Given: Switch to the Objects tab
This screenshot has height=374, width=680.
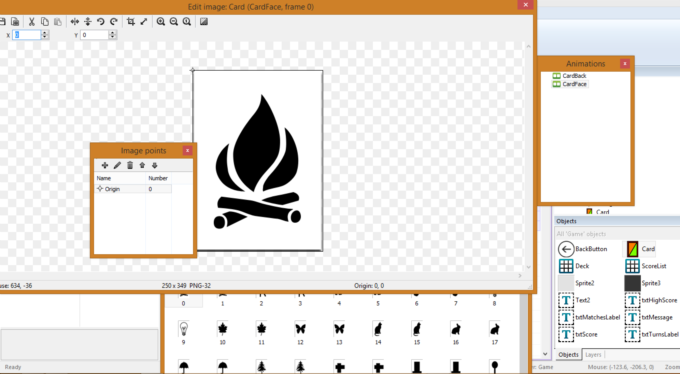Looking at the screenshot, I should tap(568, 354).
